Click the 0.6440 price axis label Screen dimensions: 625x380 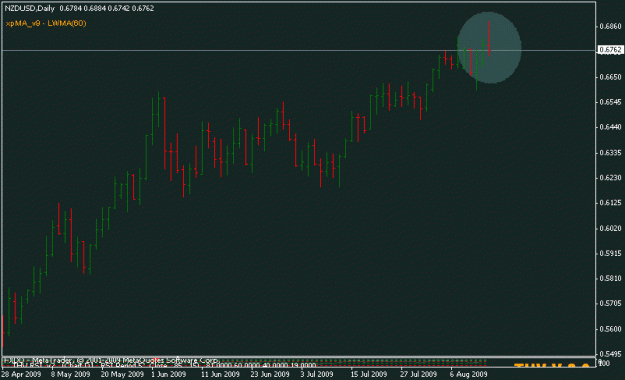tap(610, 127)
